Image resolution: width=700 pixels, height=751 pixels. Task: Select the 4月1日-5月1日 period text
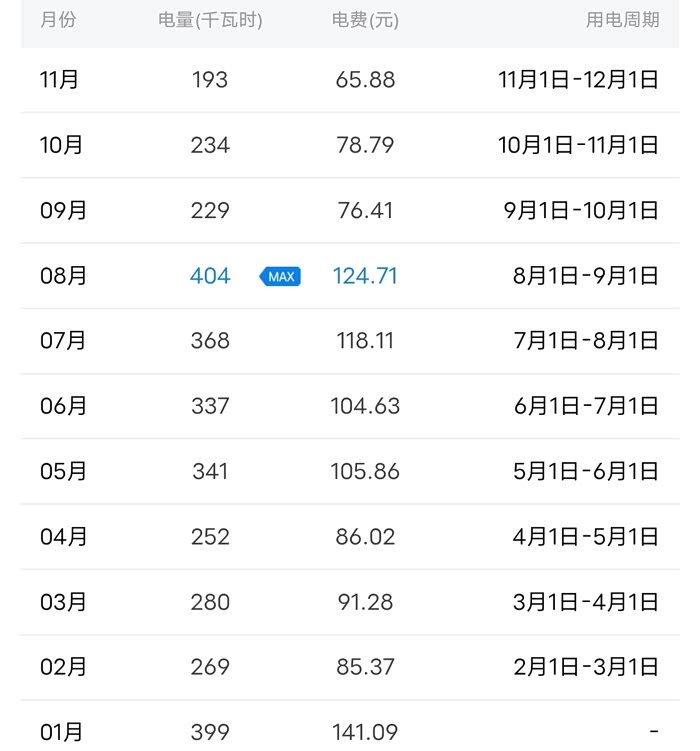point(586,536)
